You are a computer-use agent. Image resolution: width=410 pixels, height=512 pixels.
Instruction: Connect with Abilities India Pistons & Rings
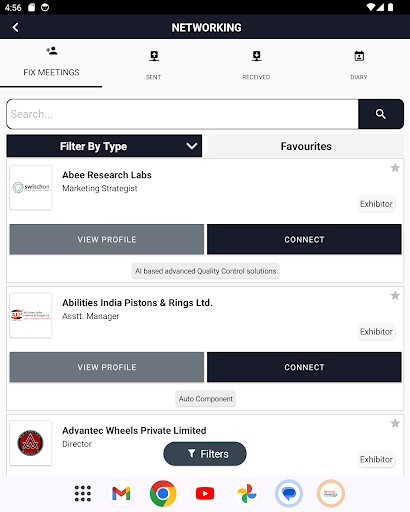click(x=304, y=367)
